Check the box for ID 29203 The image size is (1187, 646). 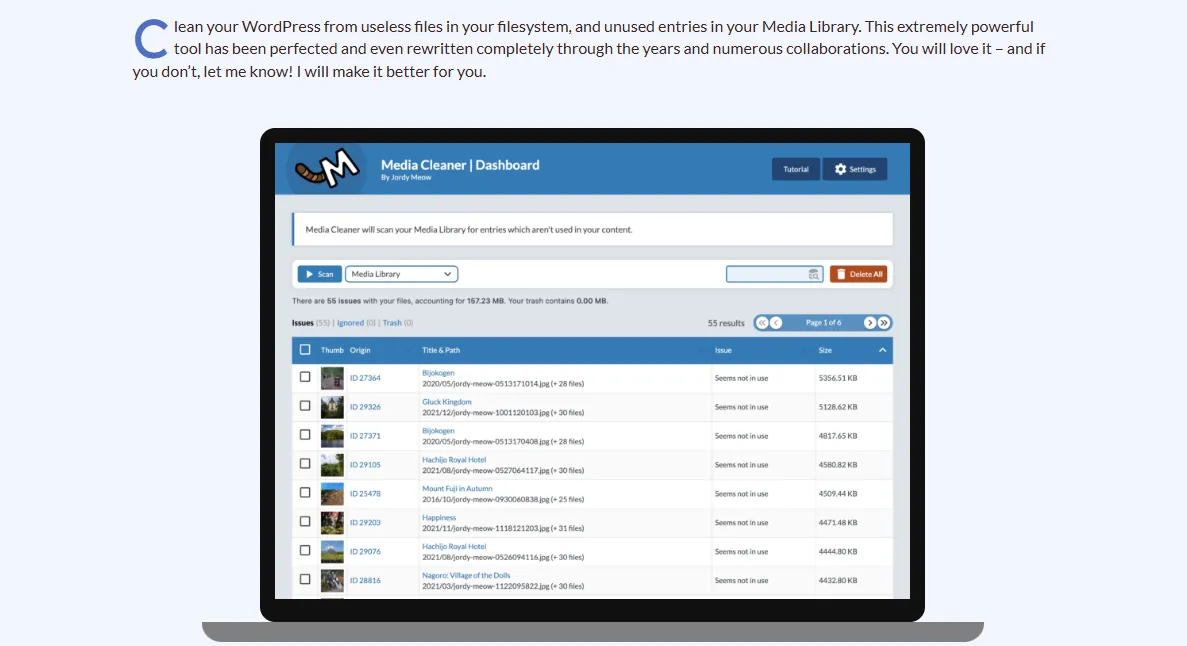pyautogui.click(x=305, y=521)
